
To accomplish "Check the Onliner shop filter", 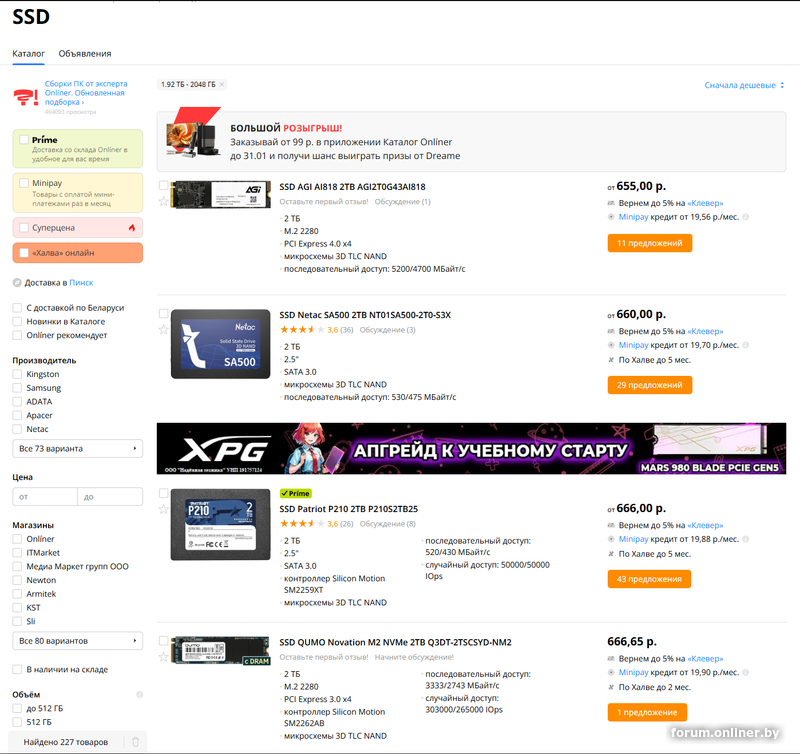I will pos(17,539).
